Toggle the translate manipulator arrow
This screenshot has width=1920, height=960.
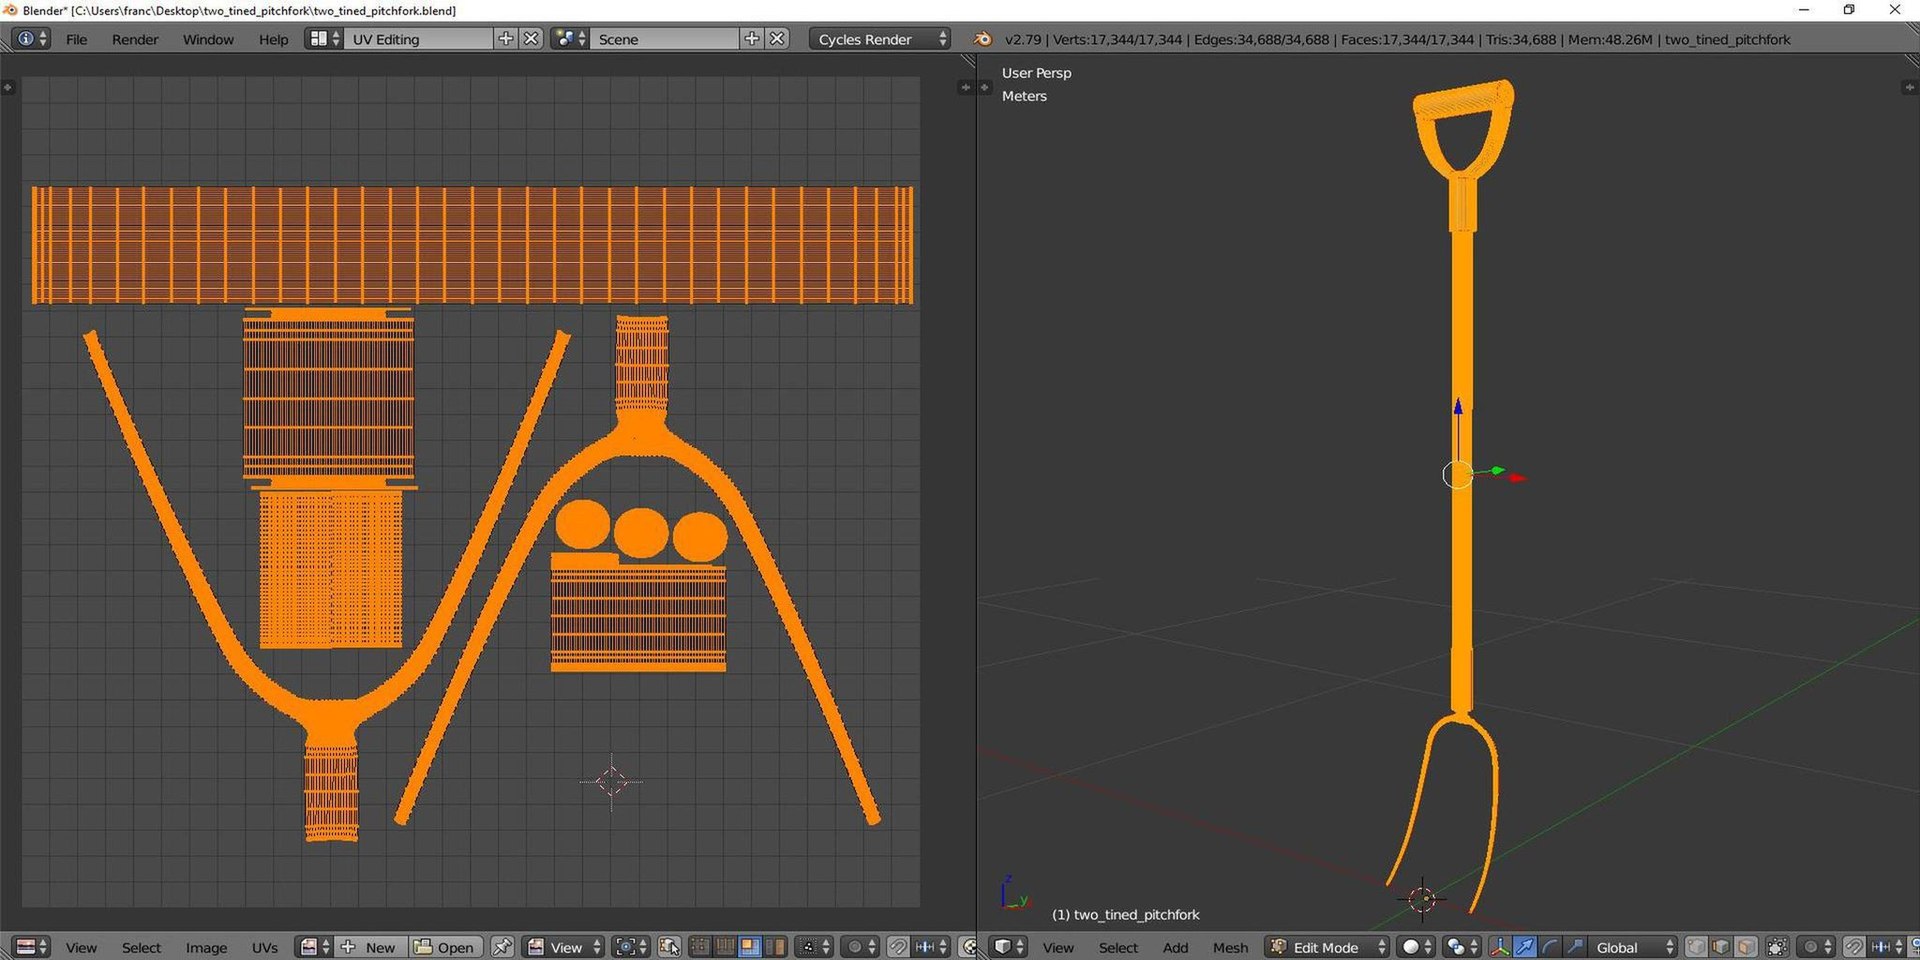tap(1525, 947)
